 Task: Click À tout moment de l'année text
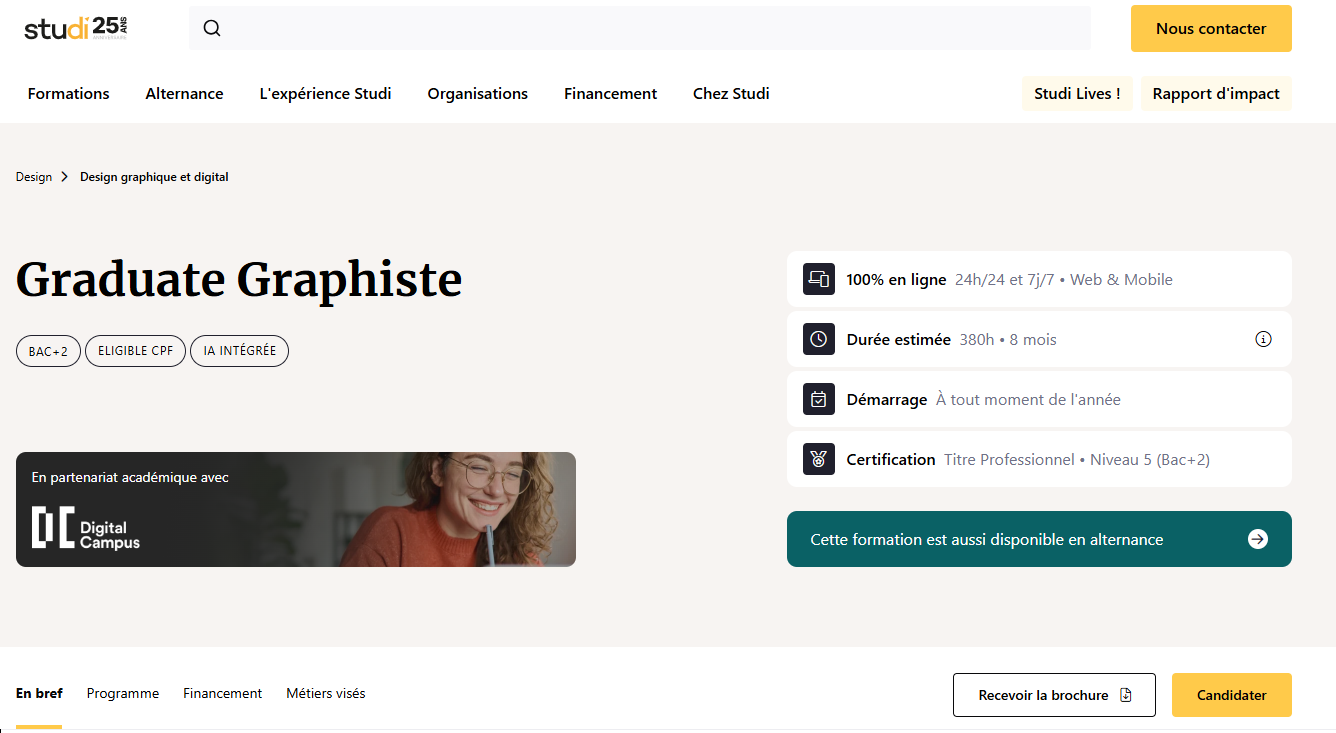tap(1028, 399)
